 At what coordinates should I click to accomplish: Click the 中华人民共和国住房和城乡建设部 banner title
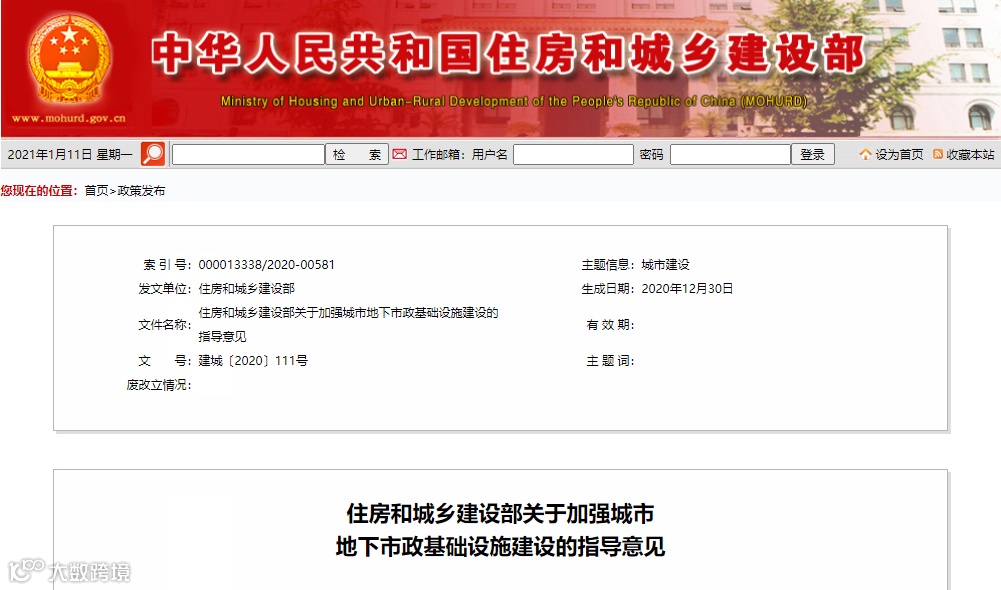coord(509,53)
